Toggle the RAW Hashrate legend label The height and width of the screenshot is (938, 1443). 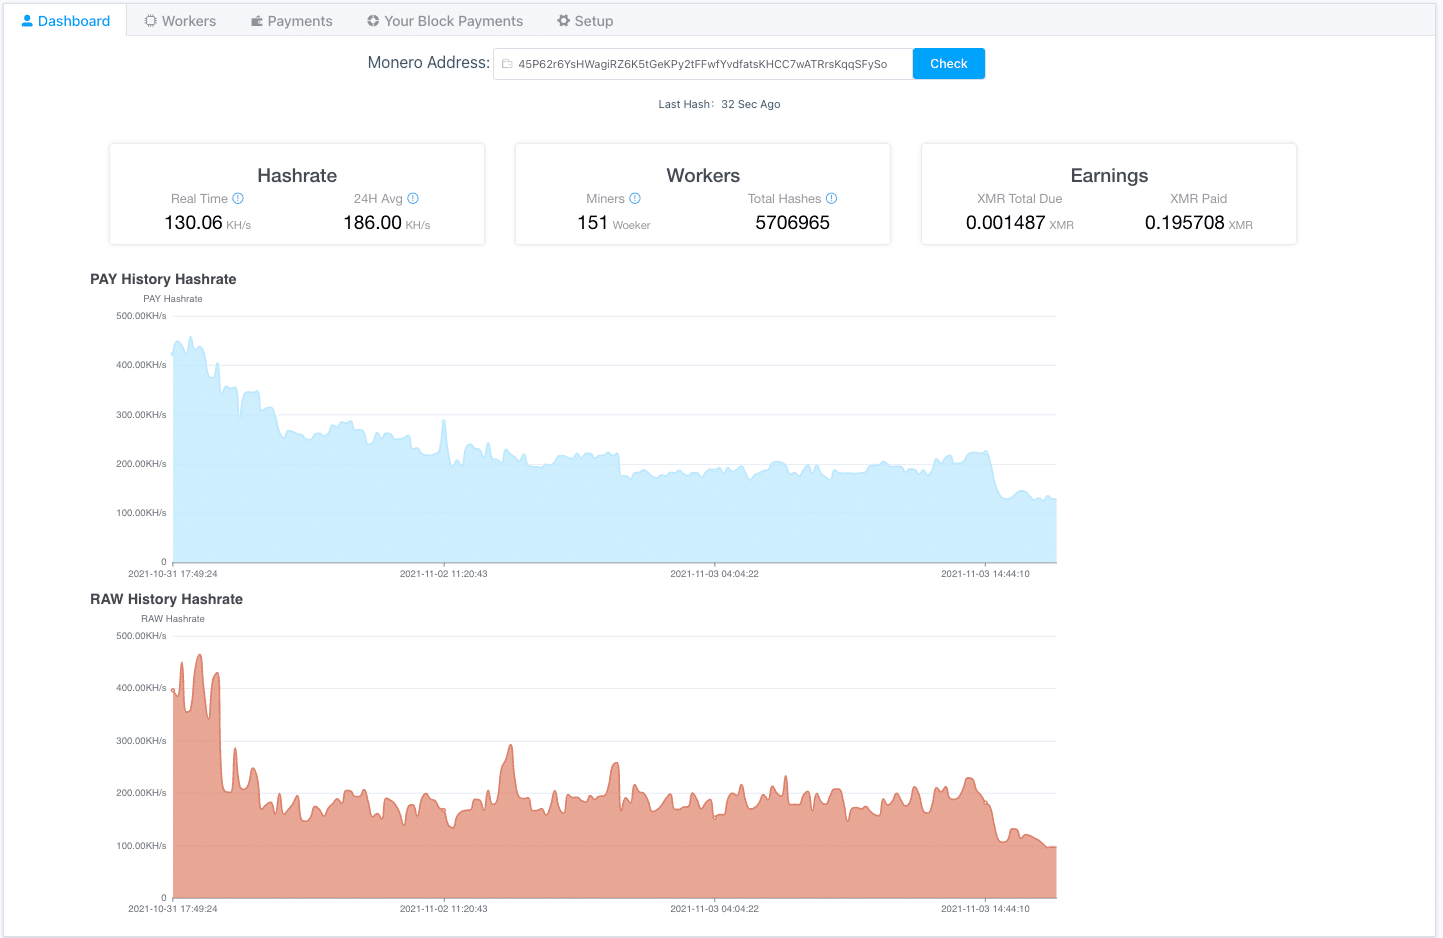tap(172, 619)
